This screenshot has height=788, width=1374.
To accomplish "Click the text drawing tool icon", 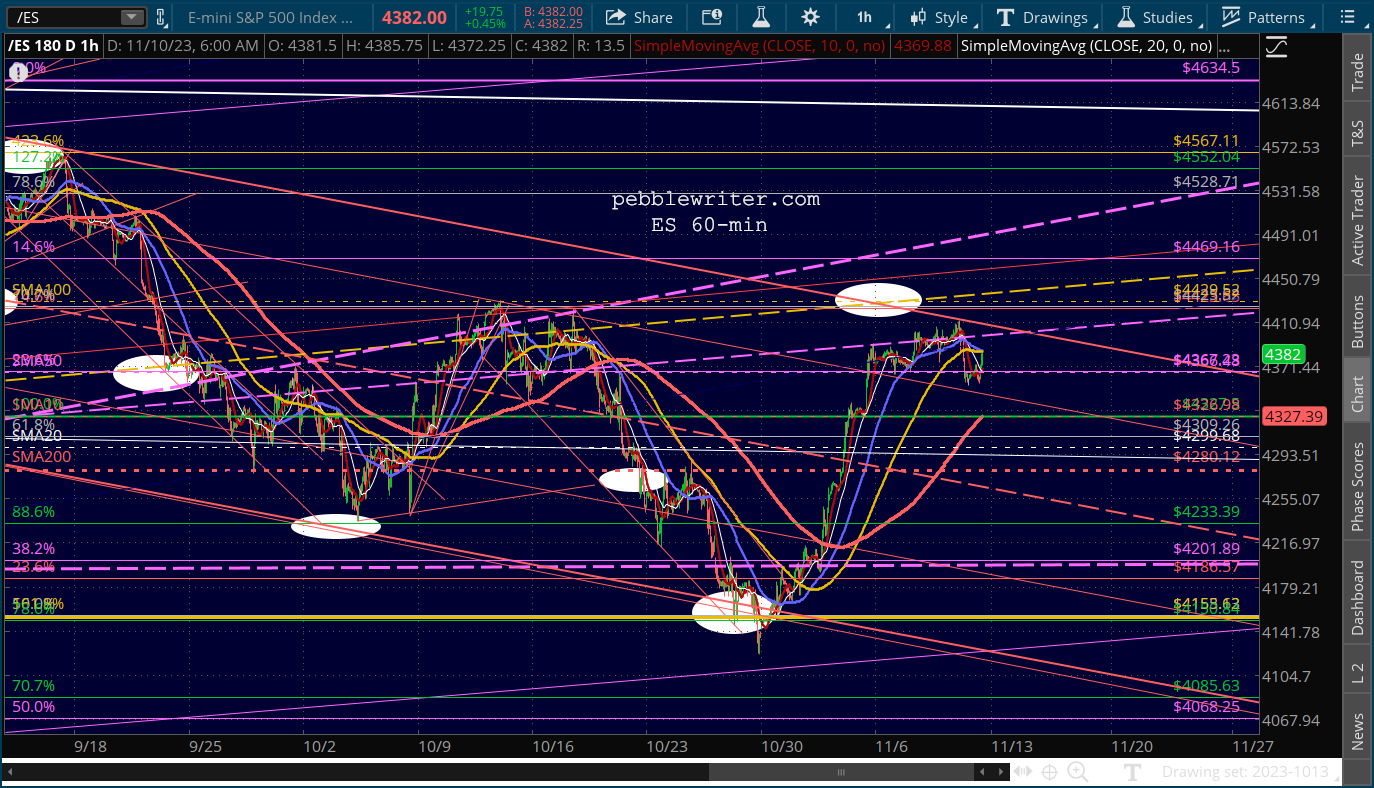I will (x=1133, y=771).
